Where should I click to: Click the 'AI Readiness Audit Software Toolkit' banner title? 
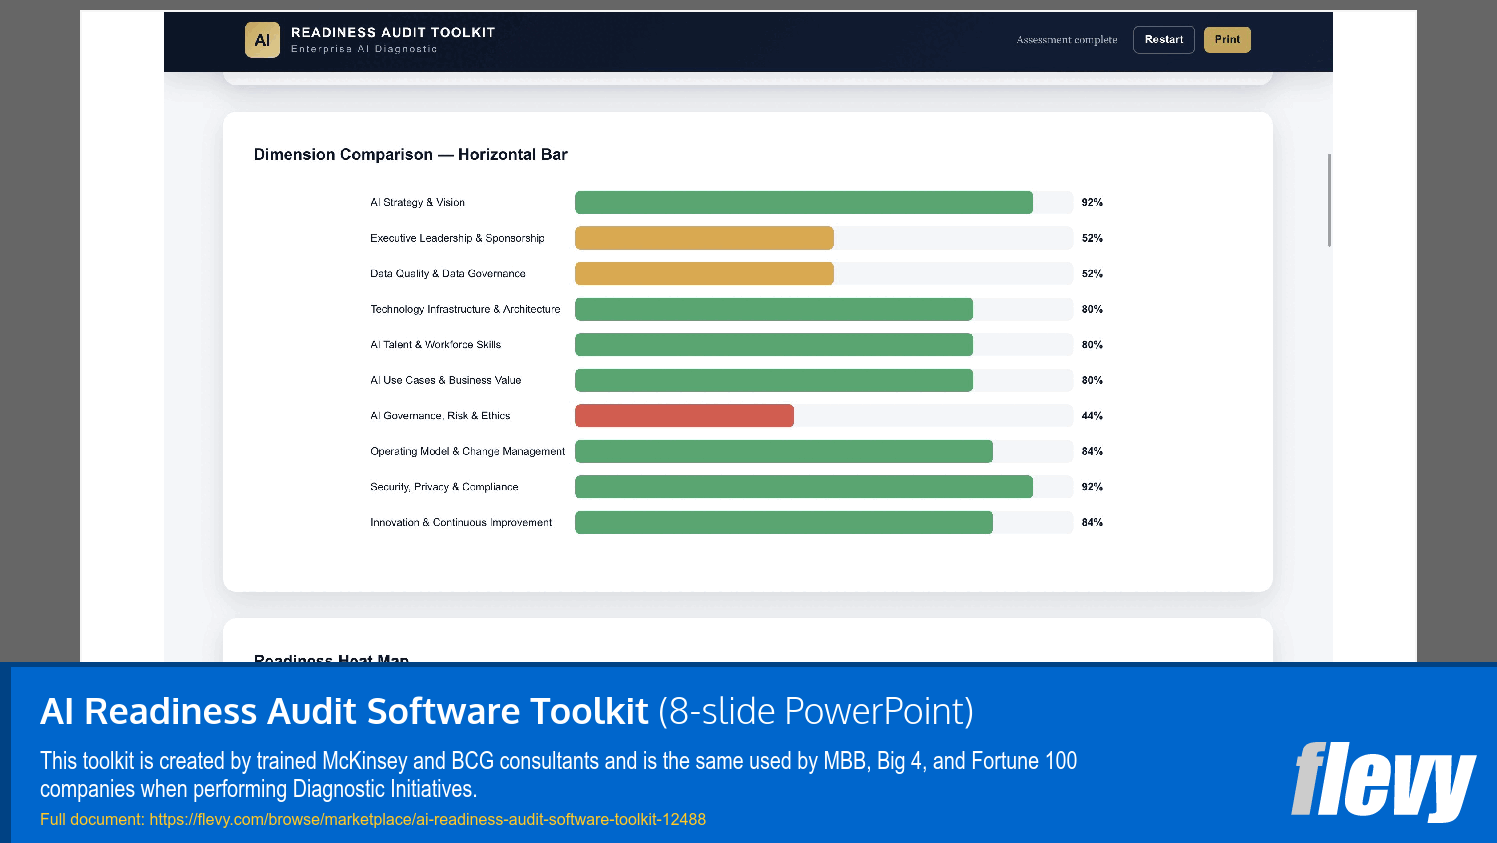[344, 711]
